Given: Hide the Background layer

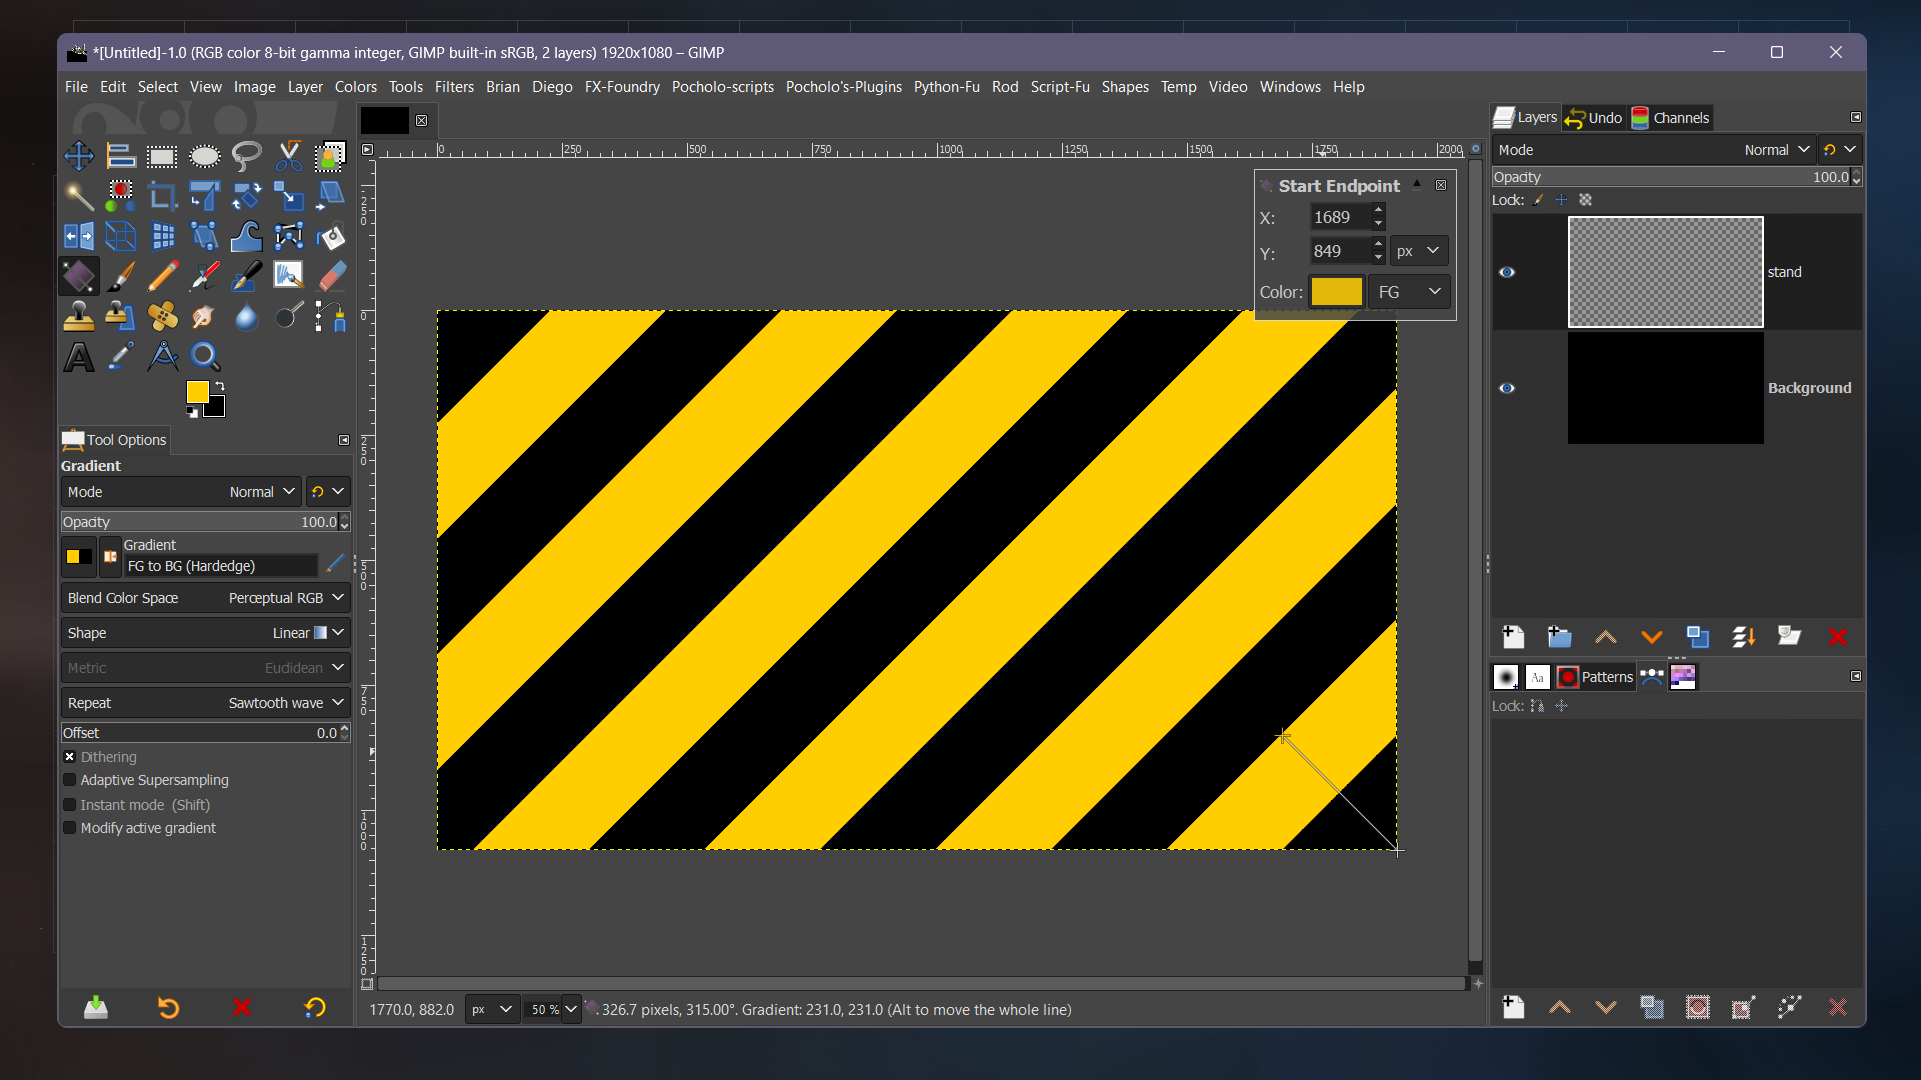Looking at the screenshot, I should (1507, 388).
